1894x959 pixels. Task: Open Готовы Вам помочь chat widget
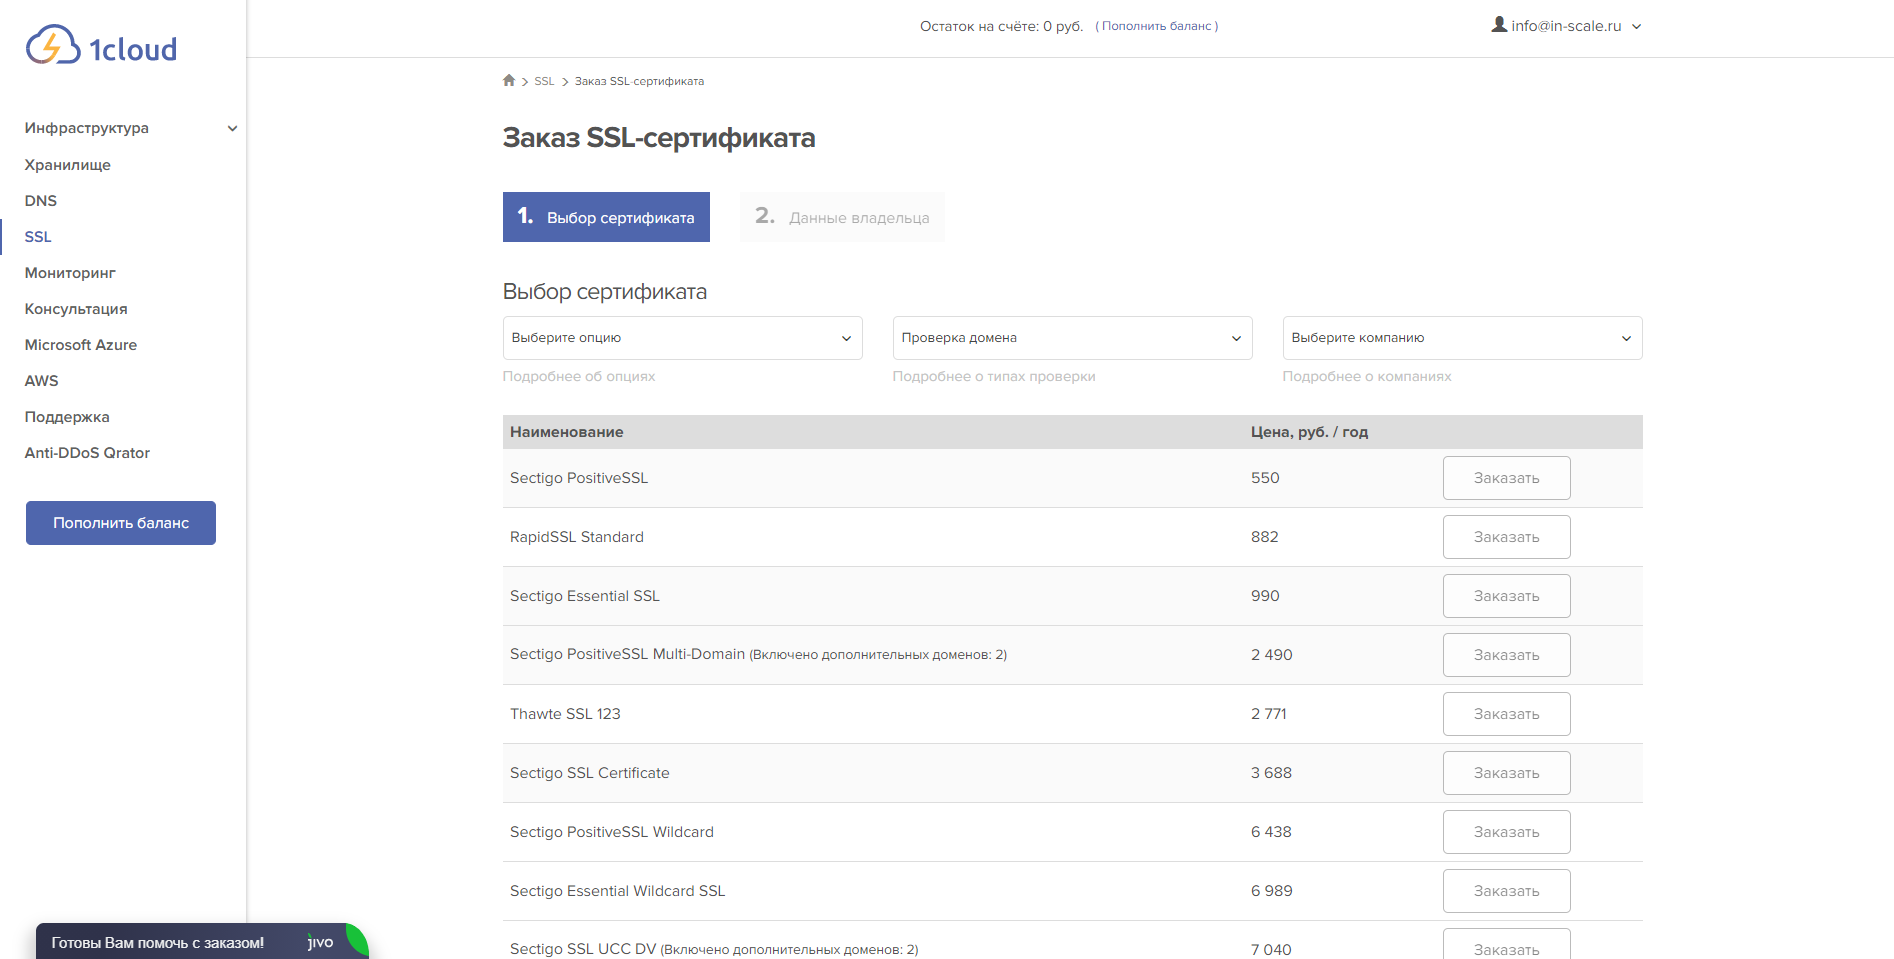(x=202, y=941)
